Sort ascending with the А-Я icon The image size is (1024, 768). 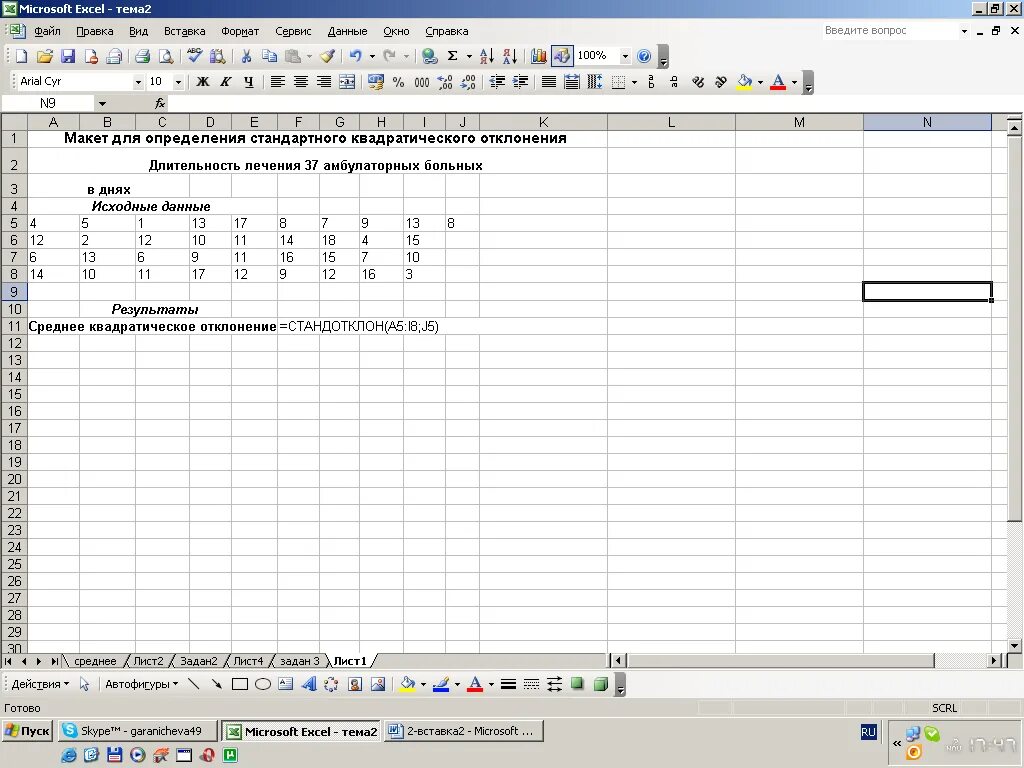tap(487, 56)
